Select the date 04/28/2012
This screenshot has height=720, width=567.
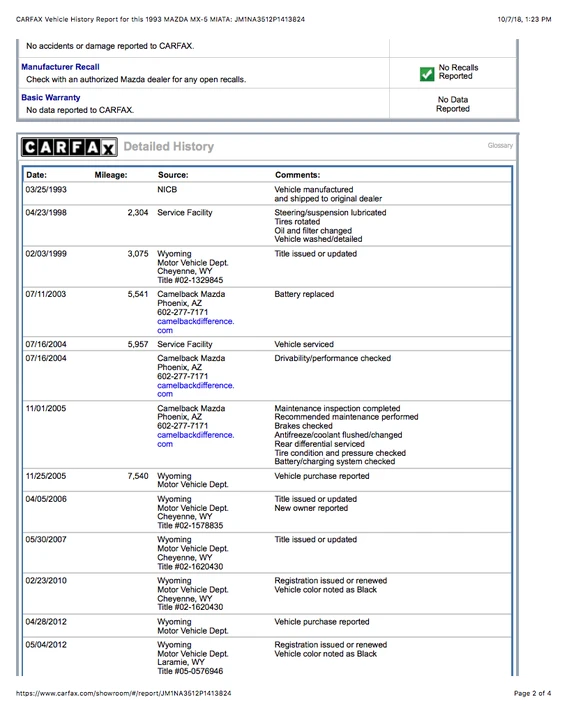coord(46,622)
